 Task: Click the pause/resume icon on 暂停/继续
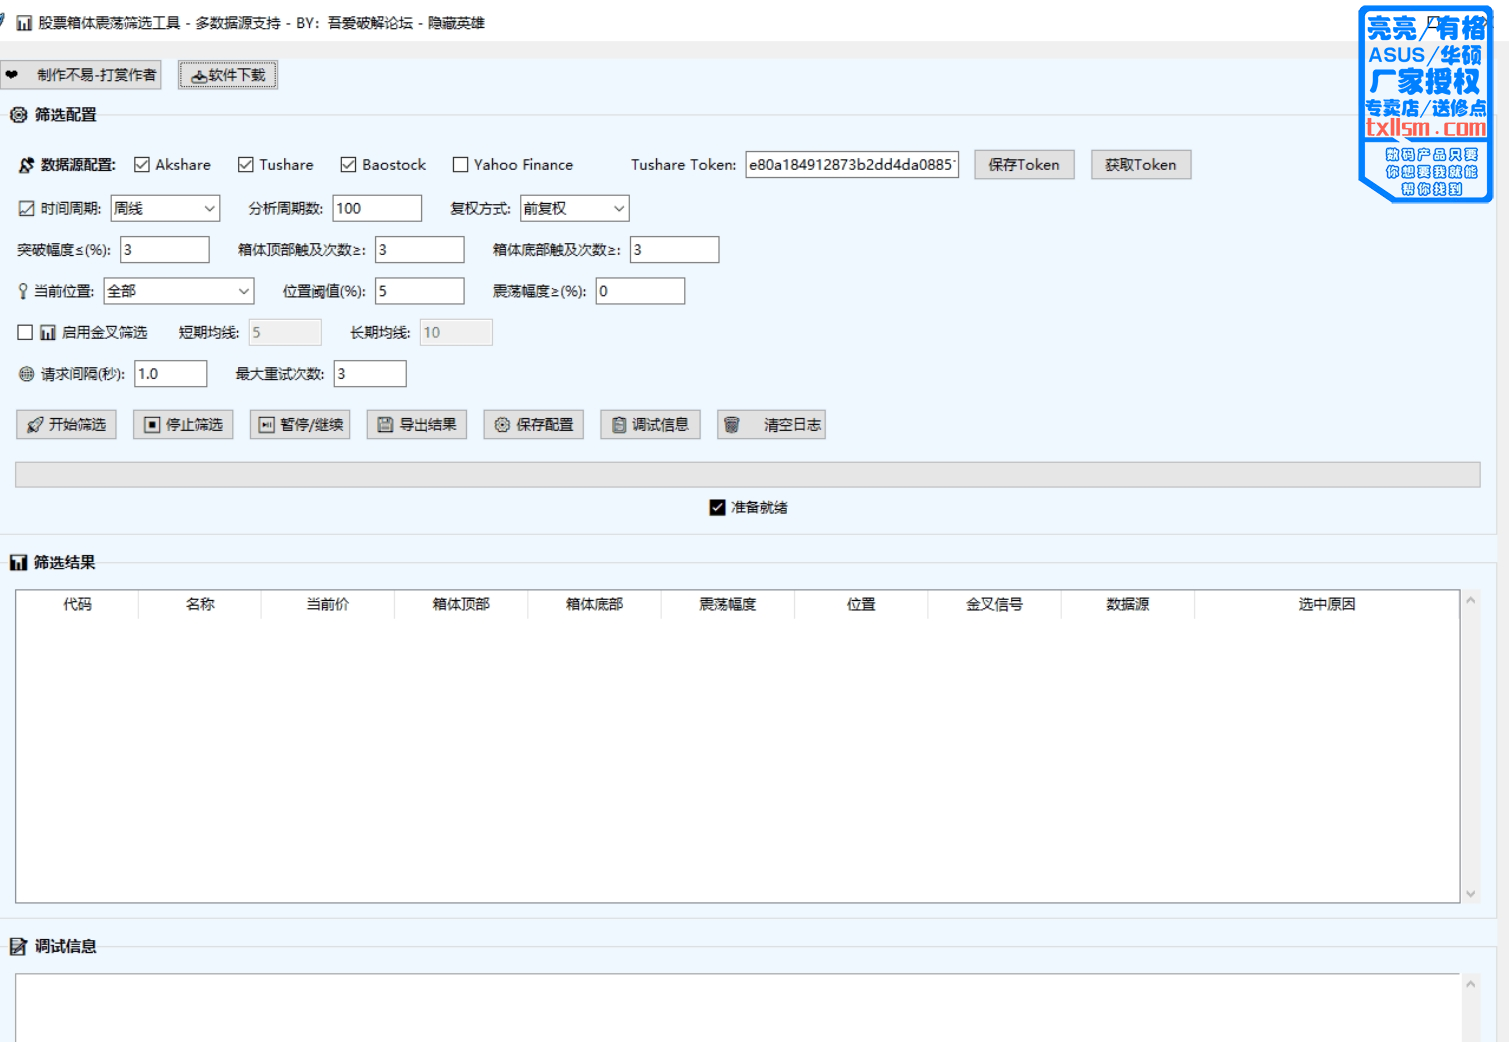267,425
